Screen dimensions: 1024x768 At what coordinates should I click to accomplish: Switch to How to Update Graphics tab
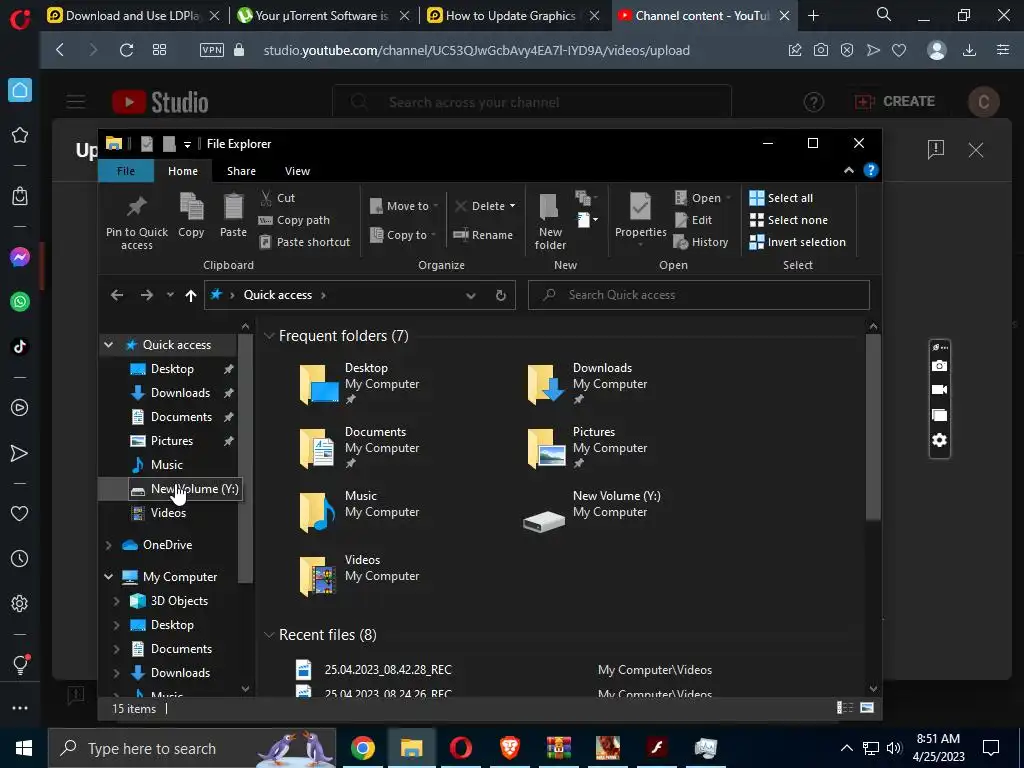pyautogui.click(x=511, y=16)
